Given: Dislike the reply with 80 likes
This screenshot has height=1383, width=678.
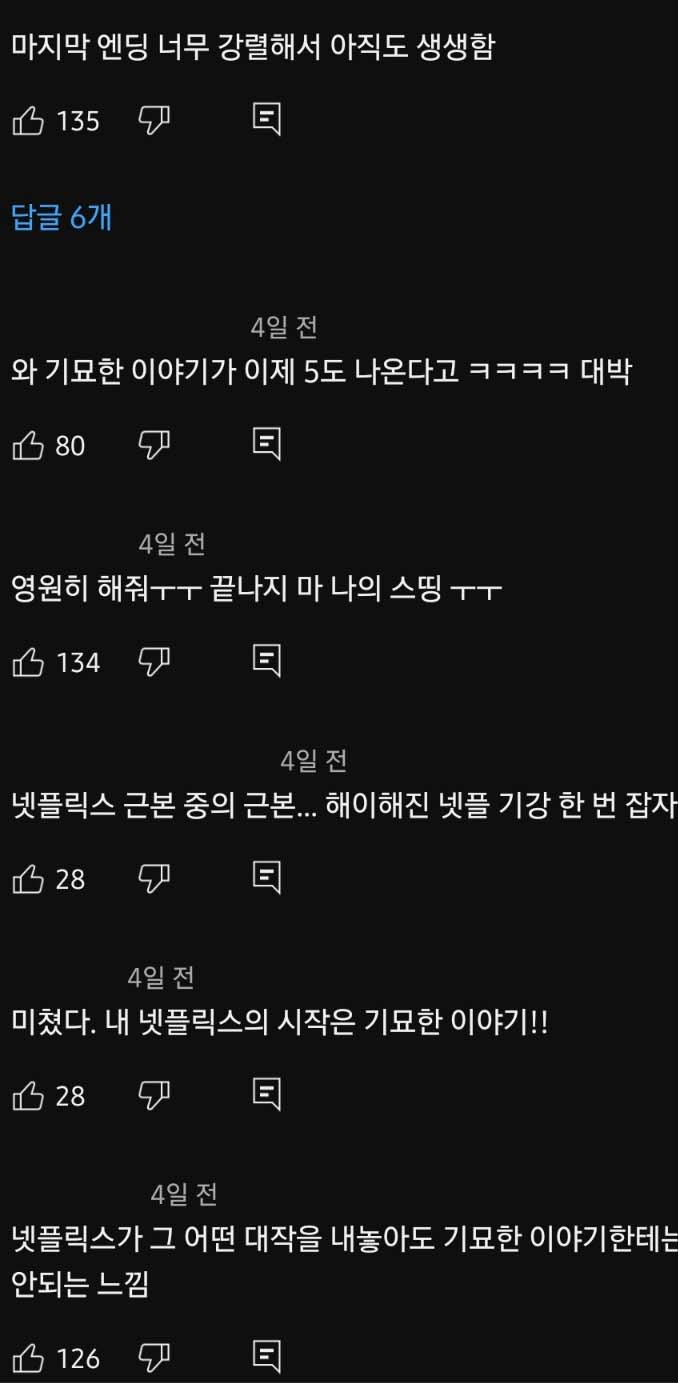Looking at the screenshot, I should [x=153, y=446].
